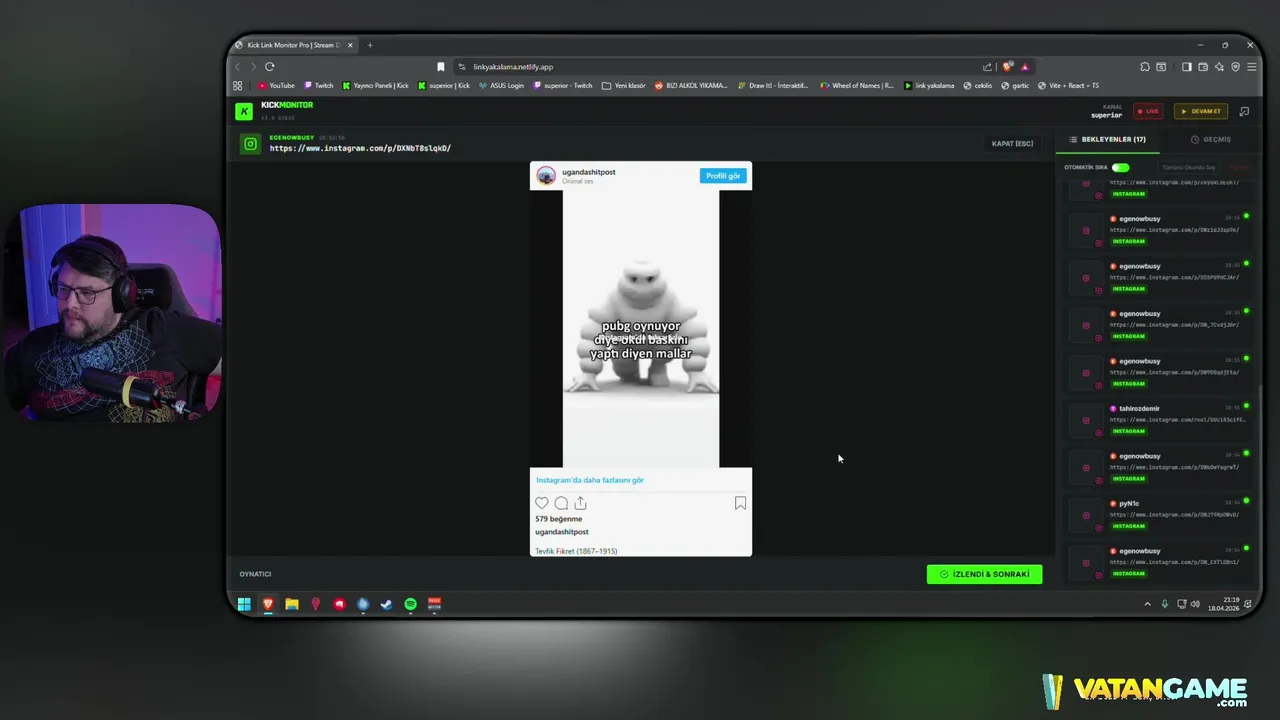Open the Yayıncı Paneli | Kick bookmark

[x=376, y=86]
